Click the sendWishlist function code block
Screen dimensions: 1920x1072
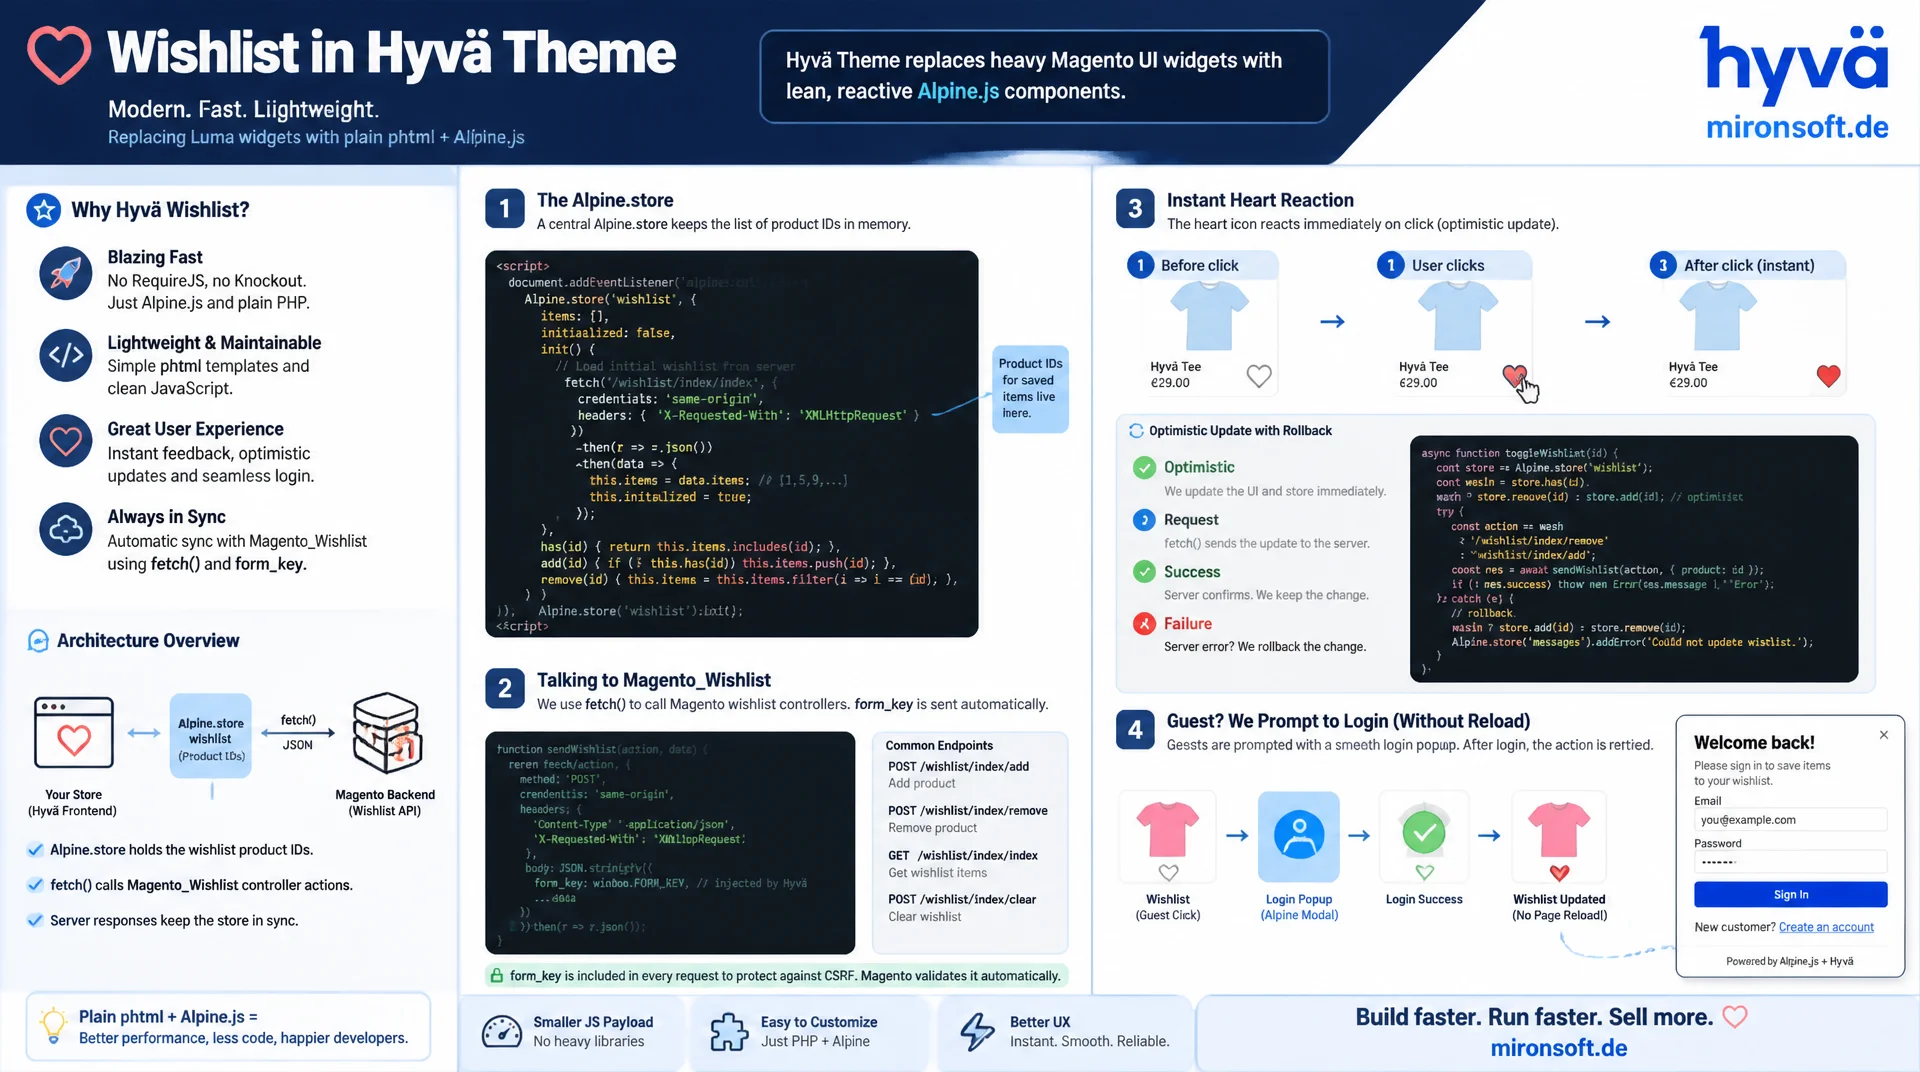pos(670,843)
